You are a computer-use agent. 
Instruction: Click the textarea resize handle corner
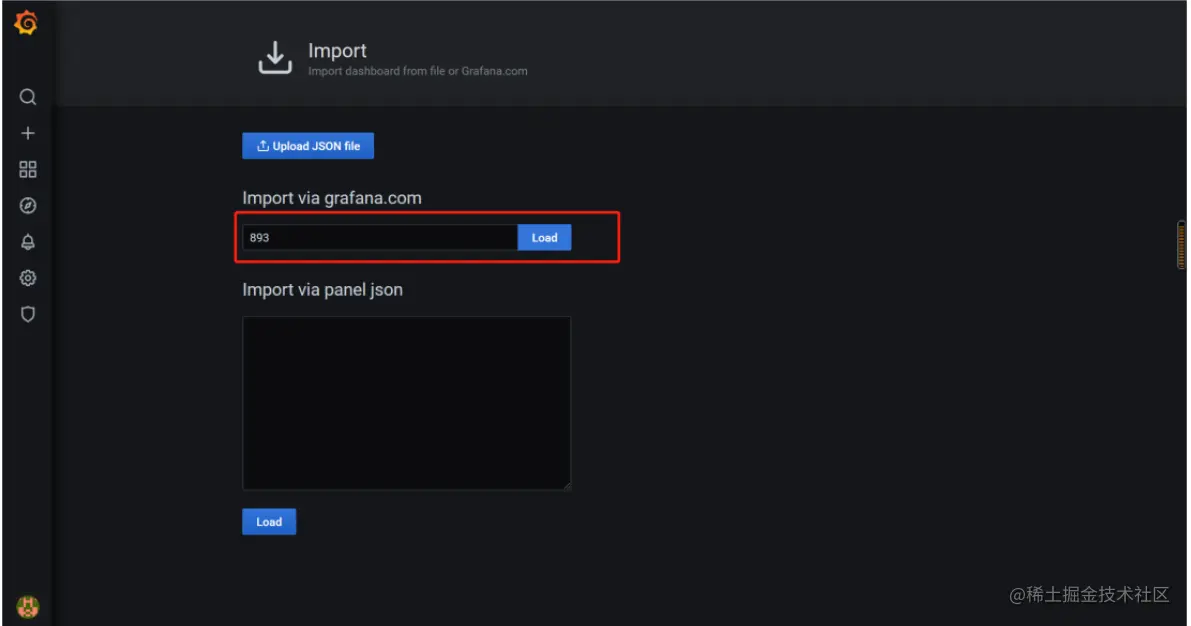coord(567,485)
